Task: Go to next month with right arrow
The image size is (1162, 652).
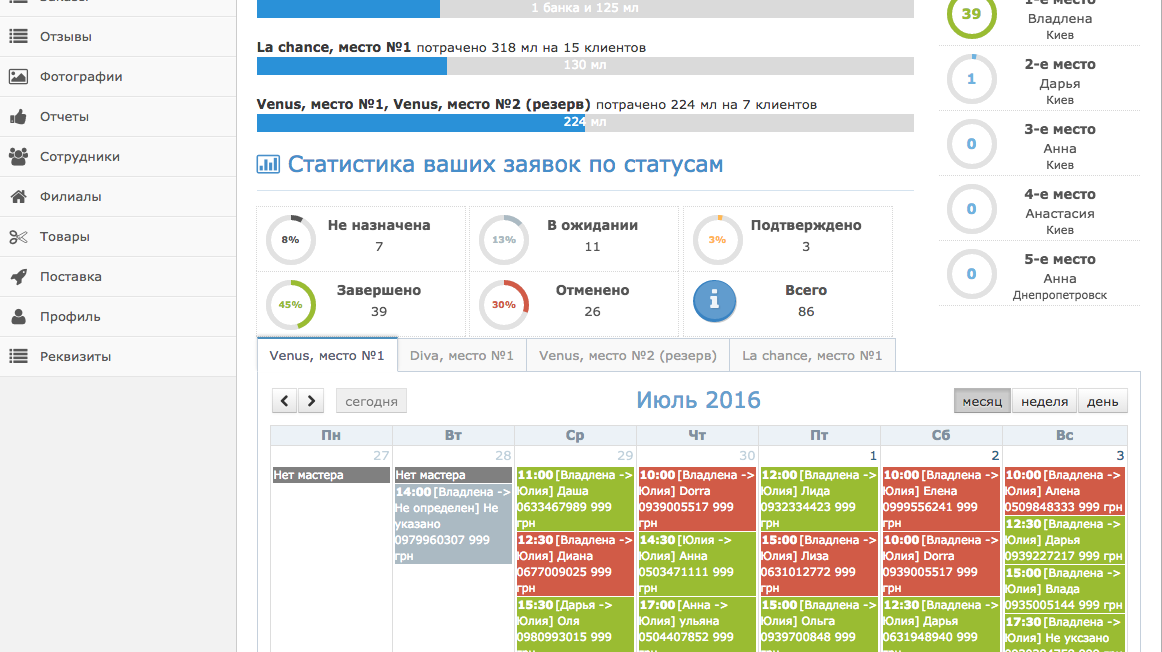Action: [311, 401]
